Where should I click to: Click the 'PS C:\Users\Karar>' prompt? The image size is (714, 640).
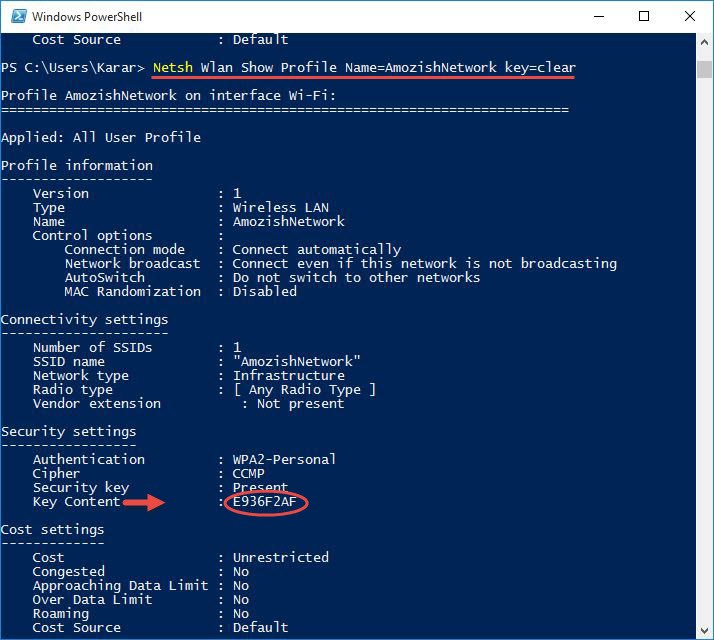pyautogui.click(x=73, y=67)
